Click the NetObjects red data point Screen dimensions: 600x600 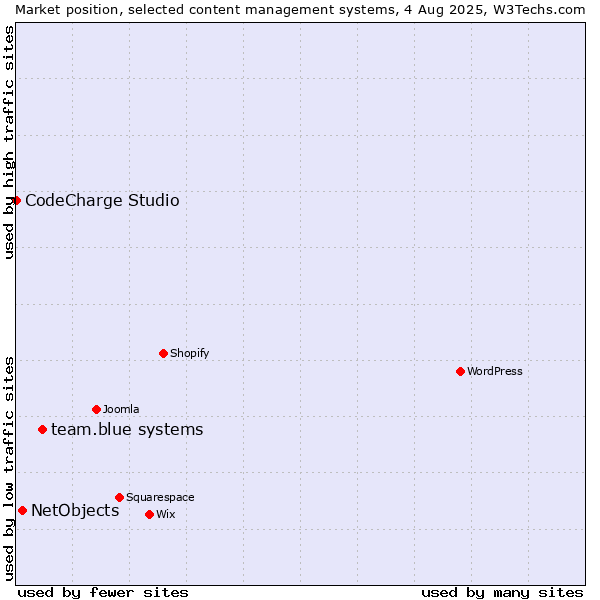tap(23, 510)
